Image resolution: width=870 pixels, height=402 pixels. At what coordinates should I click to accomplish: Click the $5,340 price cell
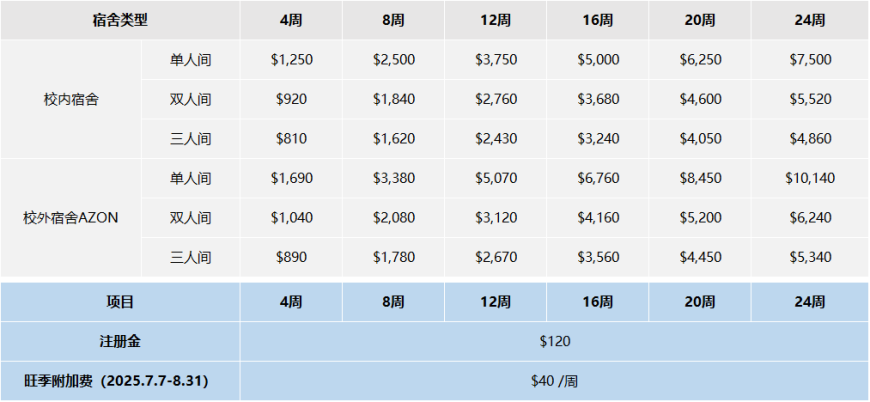(810, 257)
